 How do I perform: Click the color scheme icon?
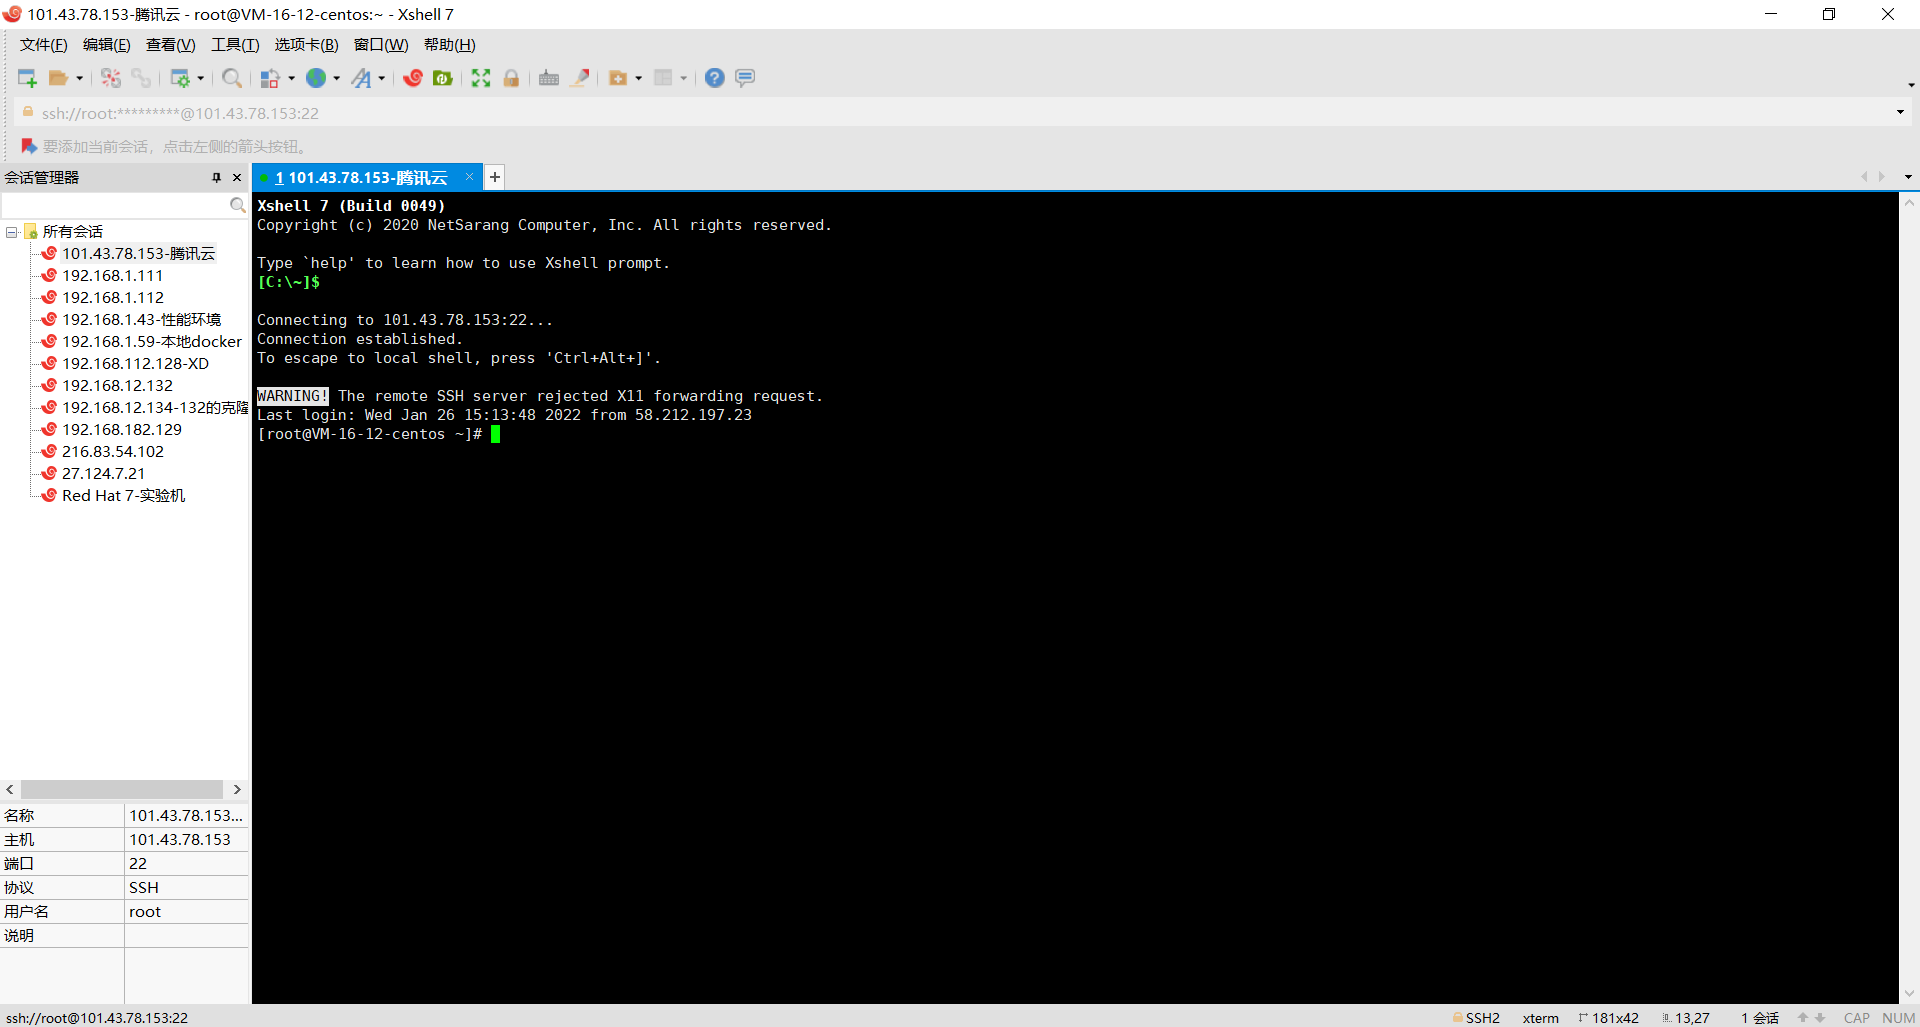pos(270,78)
